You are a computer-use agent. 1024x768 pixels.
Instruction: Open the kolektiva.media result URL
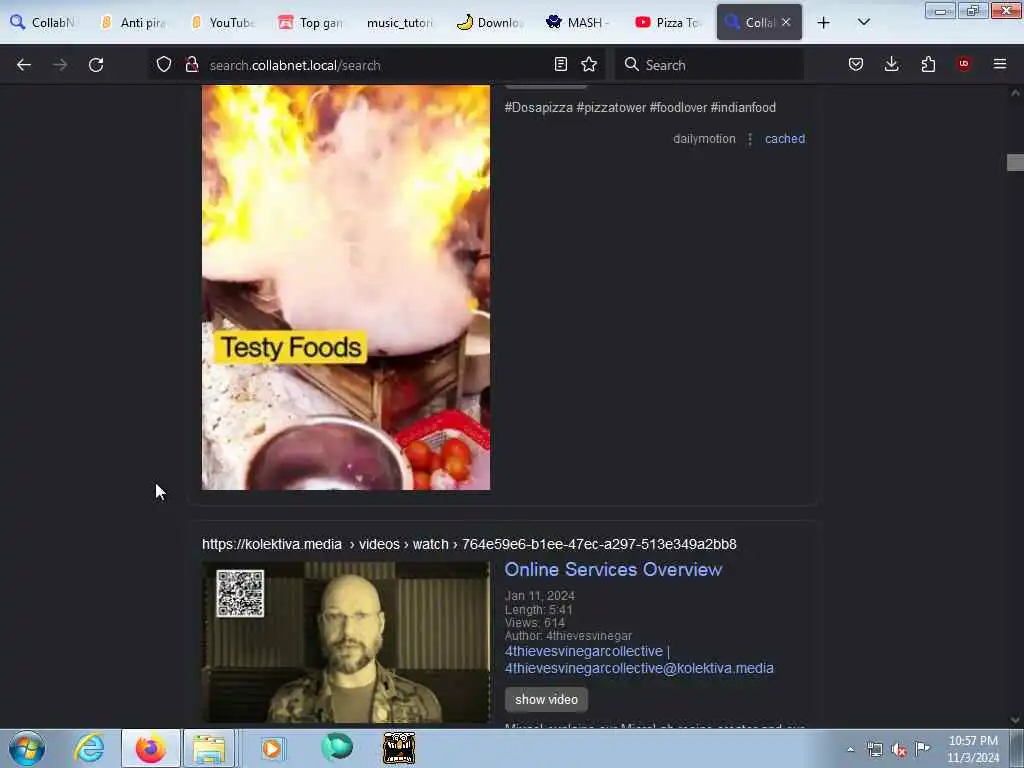coord(469,544)
